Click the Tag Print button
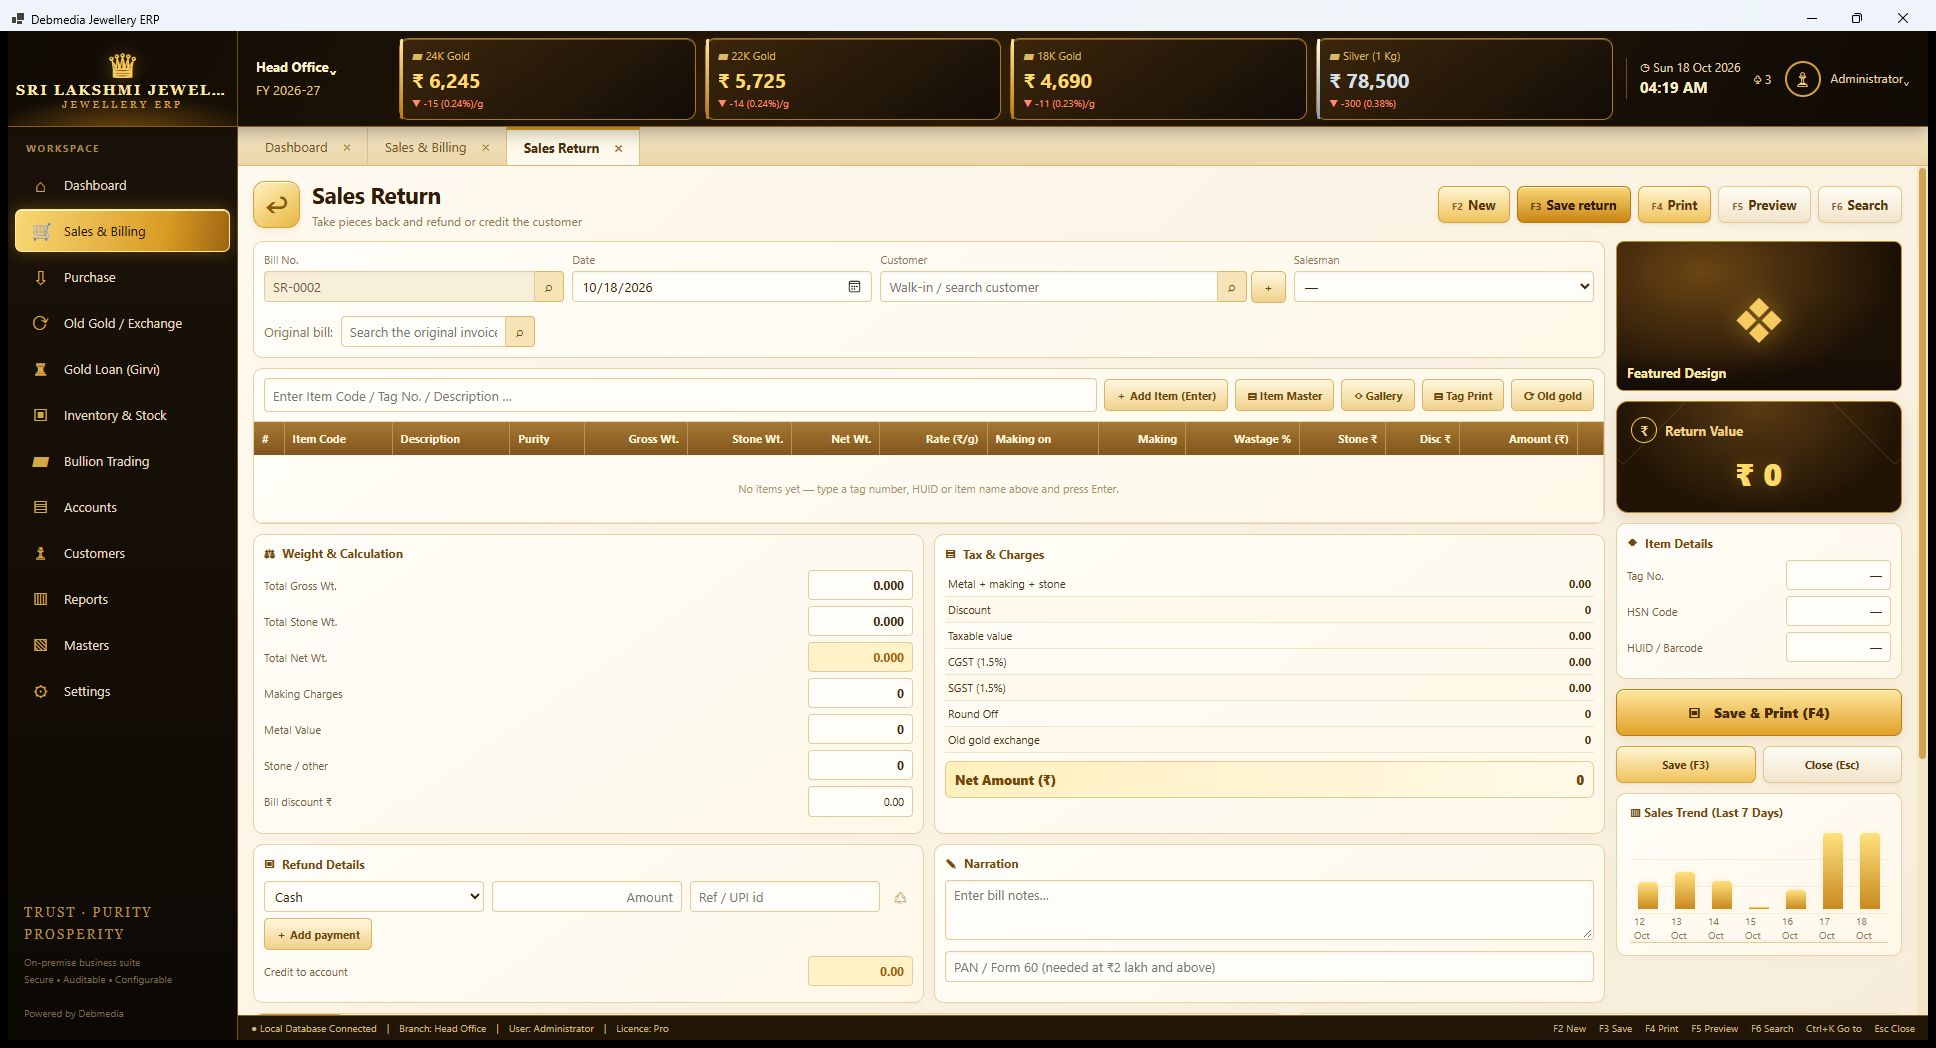This screenshot has height=1048, width=1936. tap(1463, 396)
